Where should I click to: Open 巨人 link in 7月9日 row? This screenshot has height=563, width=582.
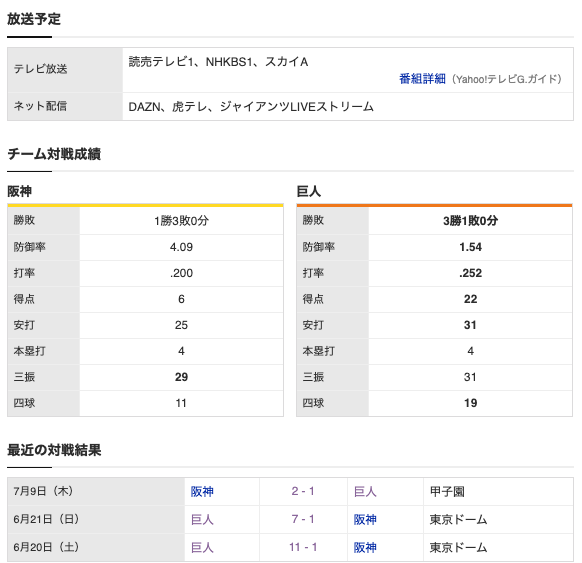click(x=365, y=491)
